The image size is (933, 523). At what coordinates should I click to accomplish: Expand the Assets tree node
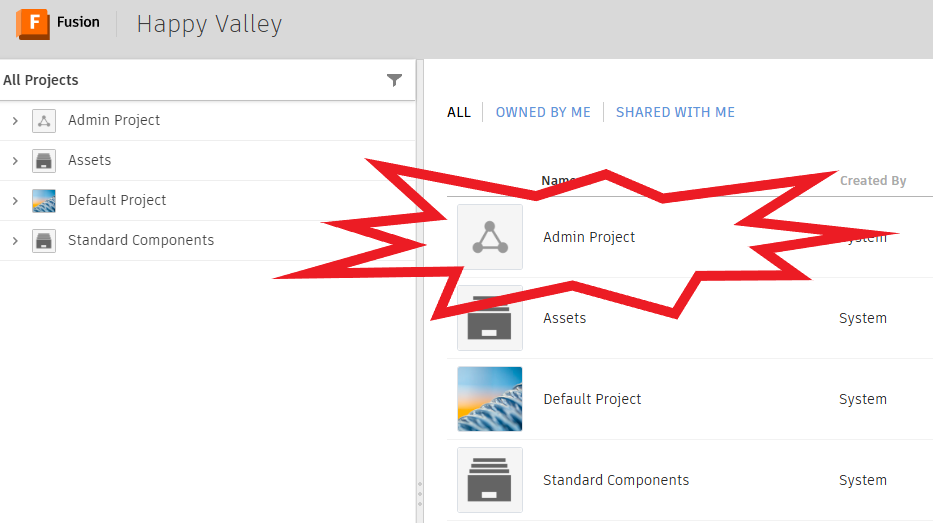pos(15,161)
